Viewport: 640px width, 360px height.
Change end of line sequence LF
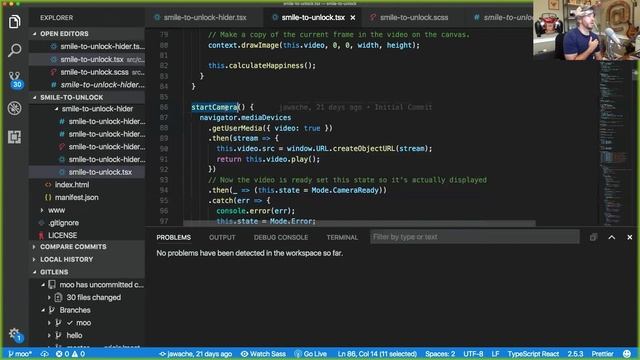click(495, 354)
